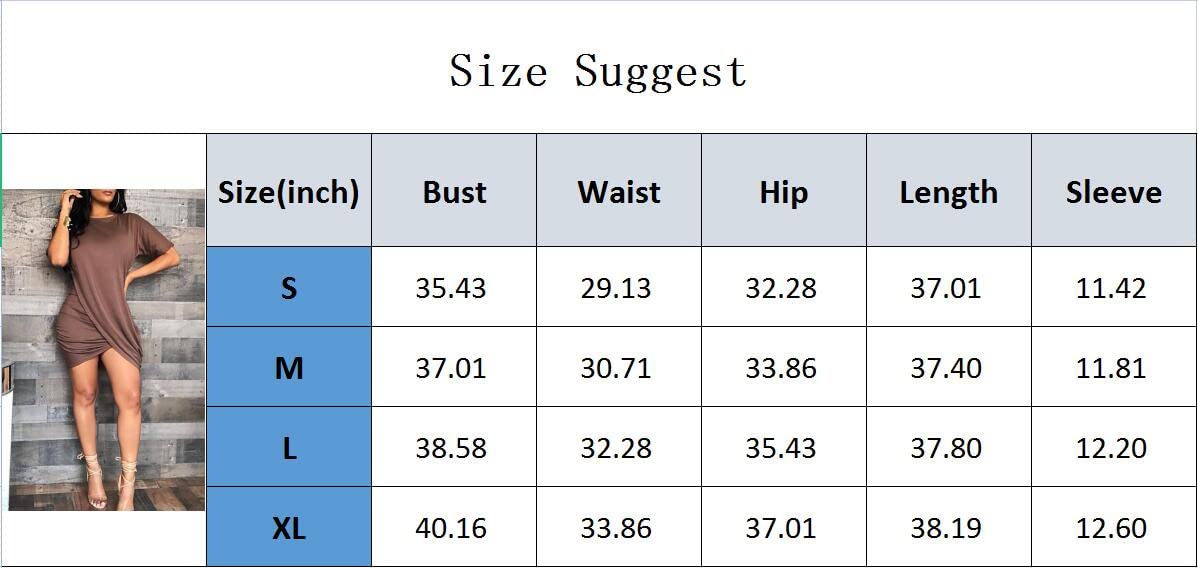Screen dimensions: 1198x568
Task: Click the XL bust value 40.16
Action: pos(451,528)
